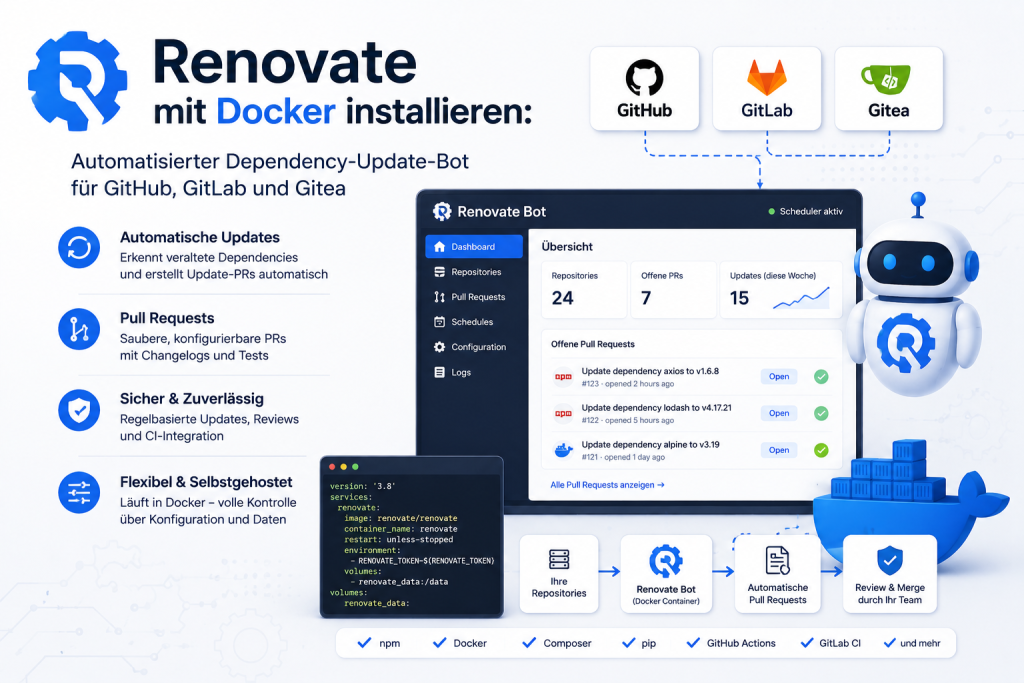Viewport: 1024px width, 683px height.
Task: Click the word Docker in the headline
Action: [276, 111]
